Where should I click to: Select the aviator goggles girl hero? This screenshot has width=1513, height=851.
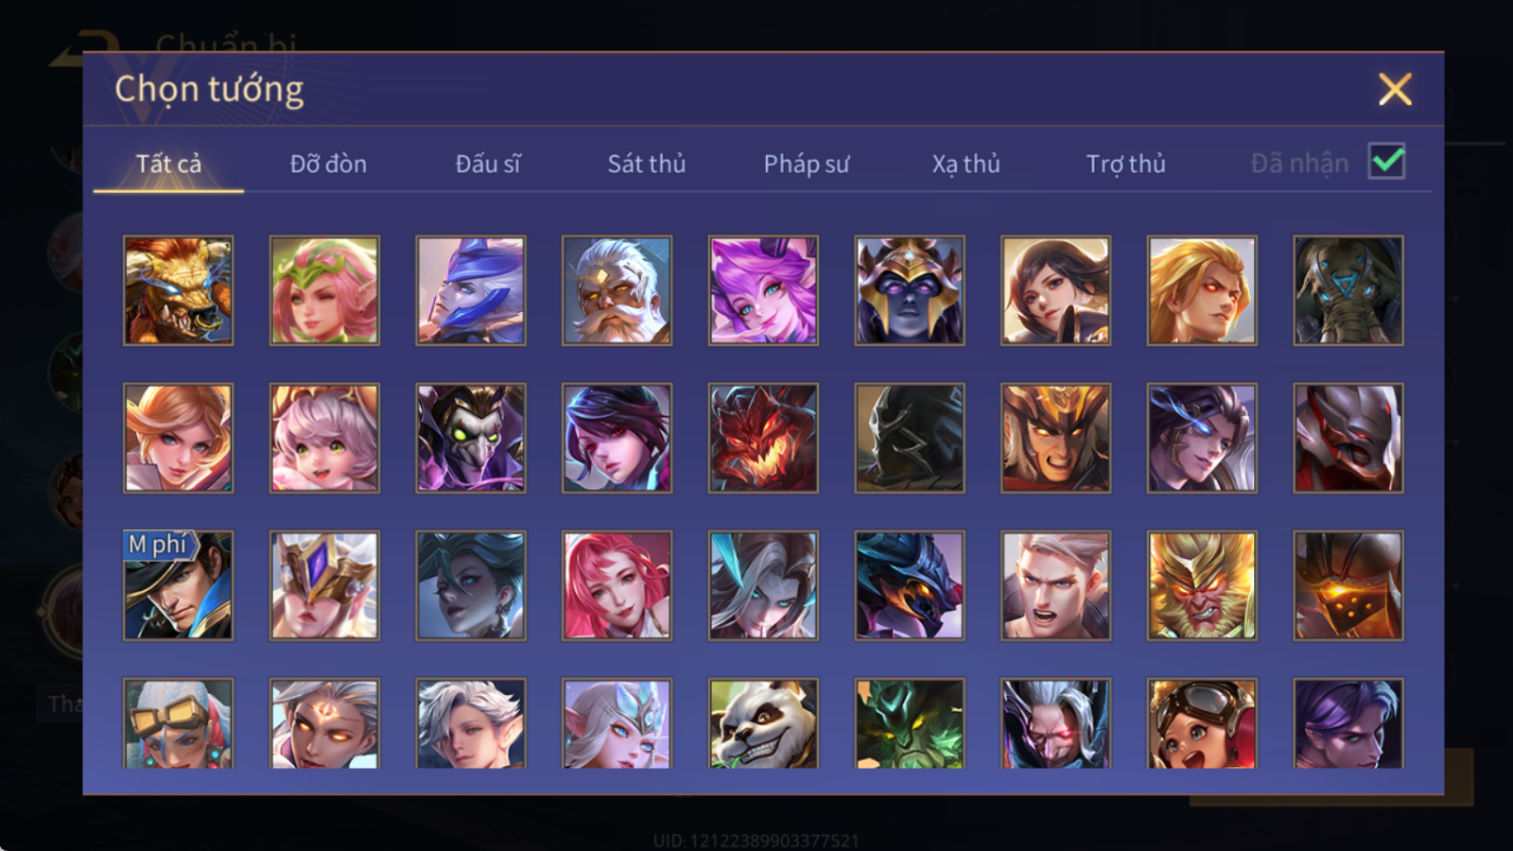pos(1202,724)
